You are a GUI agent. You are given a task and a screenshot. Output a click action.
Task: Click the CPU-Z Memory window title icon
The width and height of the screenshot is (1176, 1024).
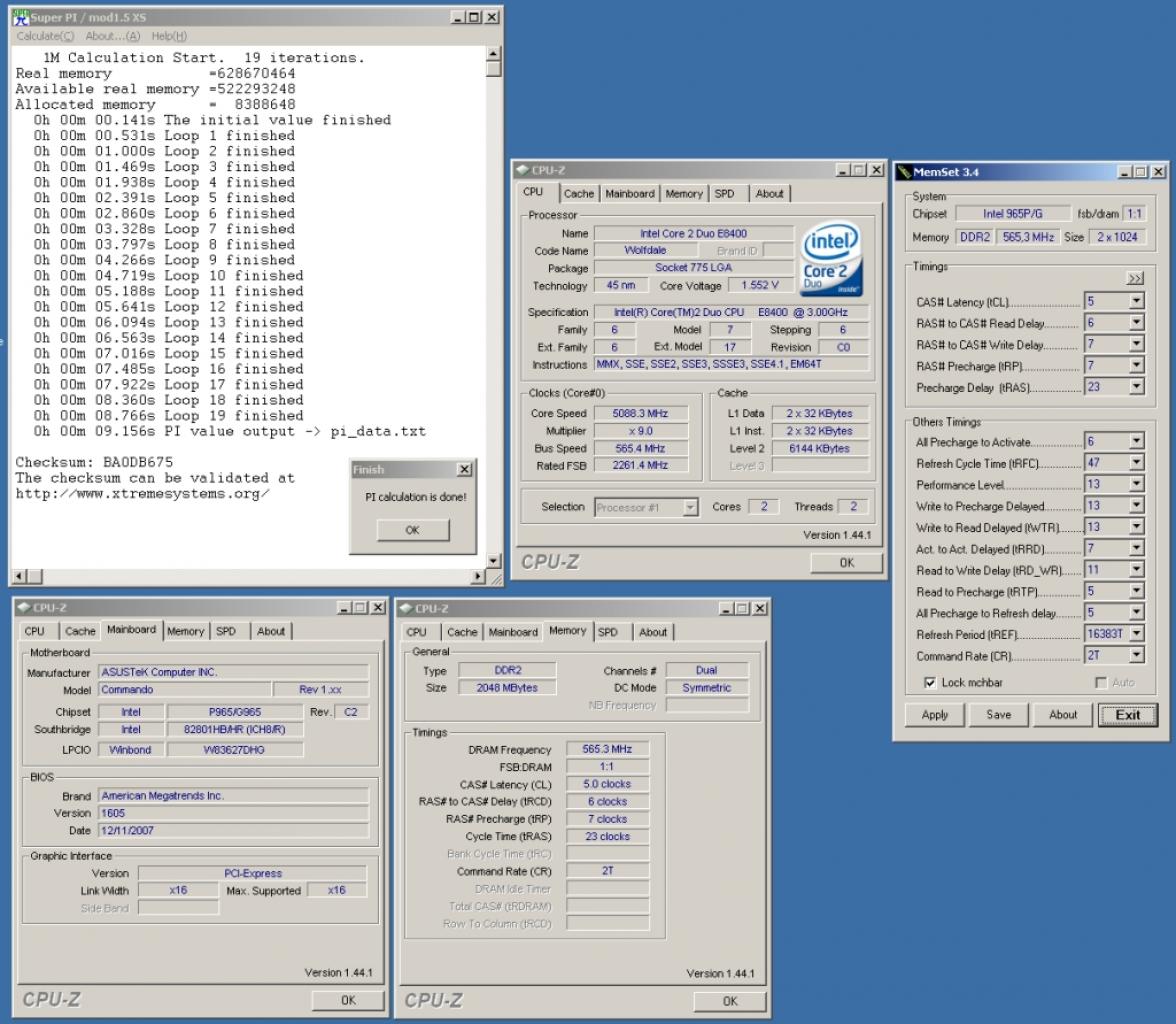[406, 608]
